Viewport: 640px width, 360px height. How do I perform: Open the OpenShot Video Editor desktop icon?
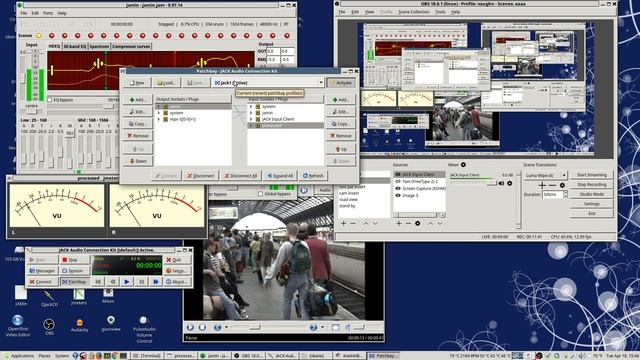pos(18,325)
